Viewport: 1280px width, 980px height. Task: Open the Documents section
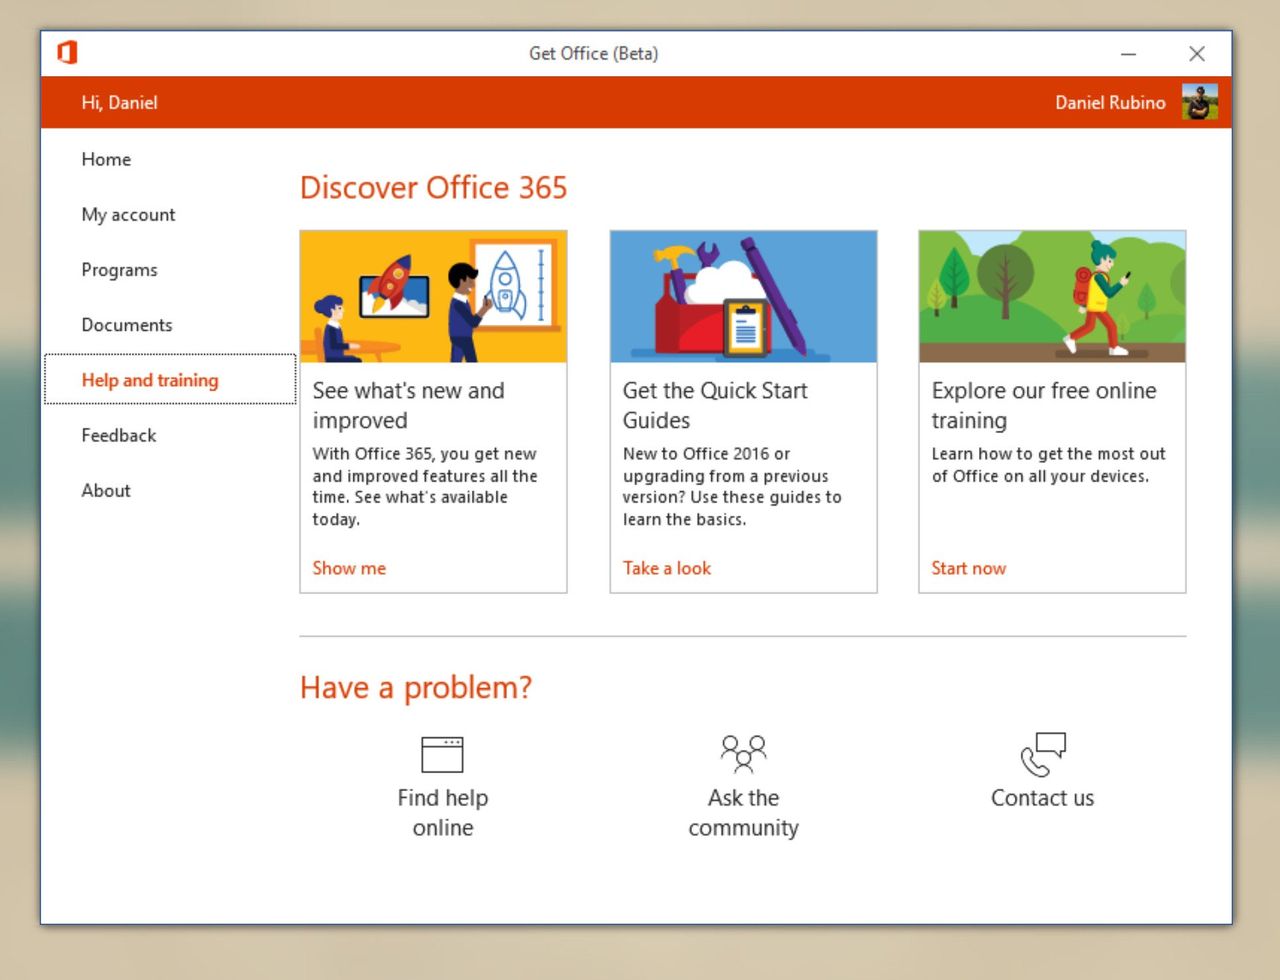tap(127, 325)
